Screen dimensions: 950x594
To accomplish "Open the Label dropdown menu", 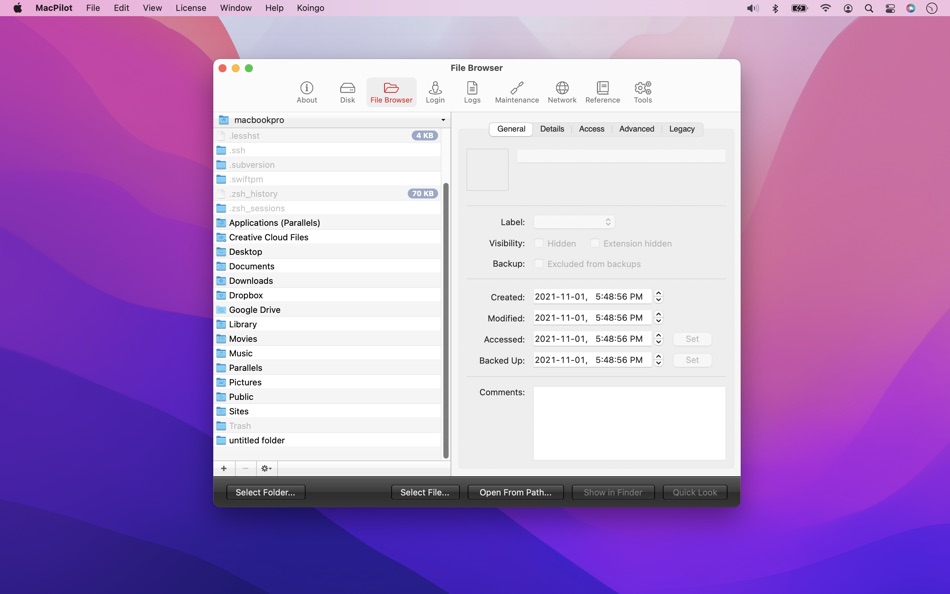I will tap(574, 222).
